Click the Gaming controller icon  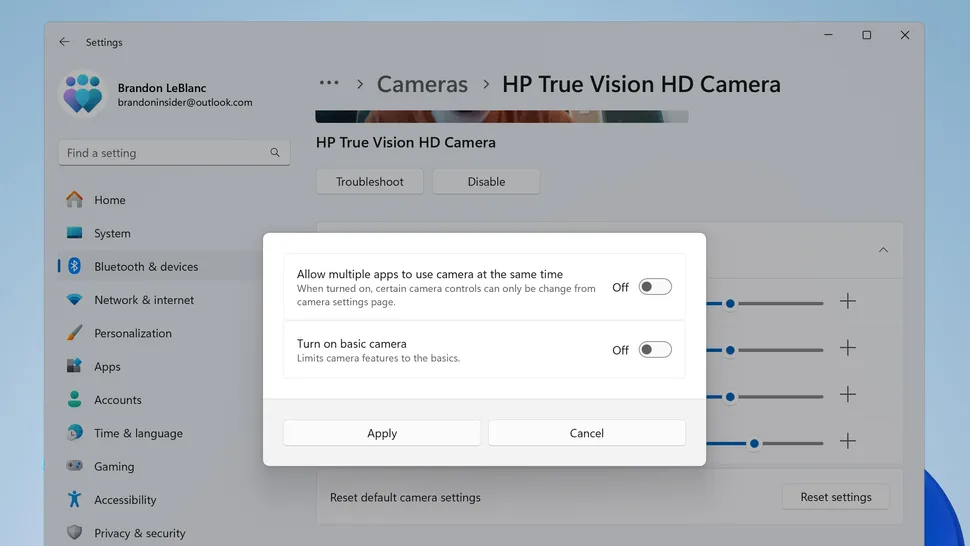click(x=75, y=467)
